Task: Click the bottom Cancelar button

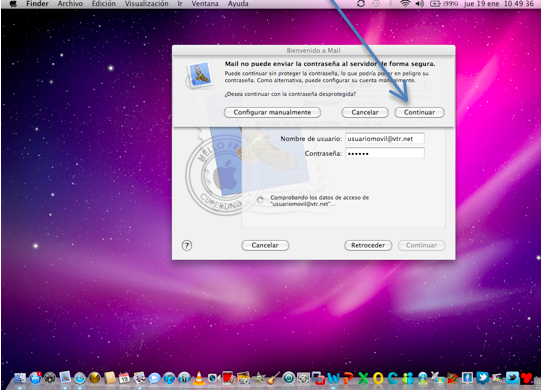Action: click(x=265, y=245)
